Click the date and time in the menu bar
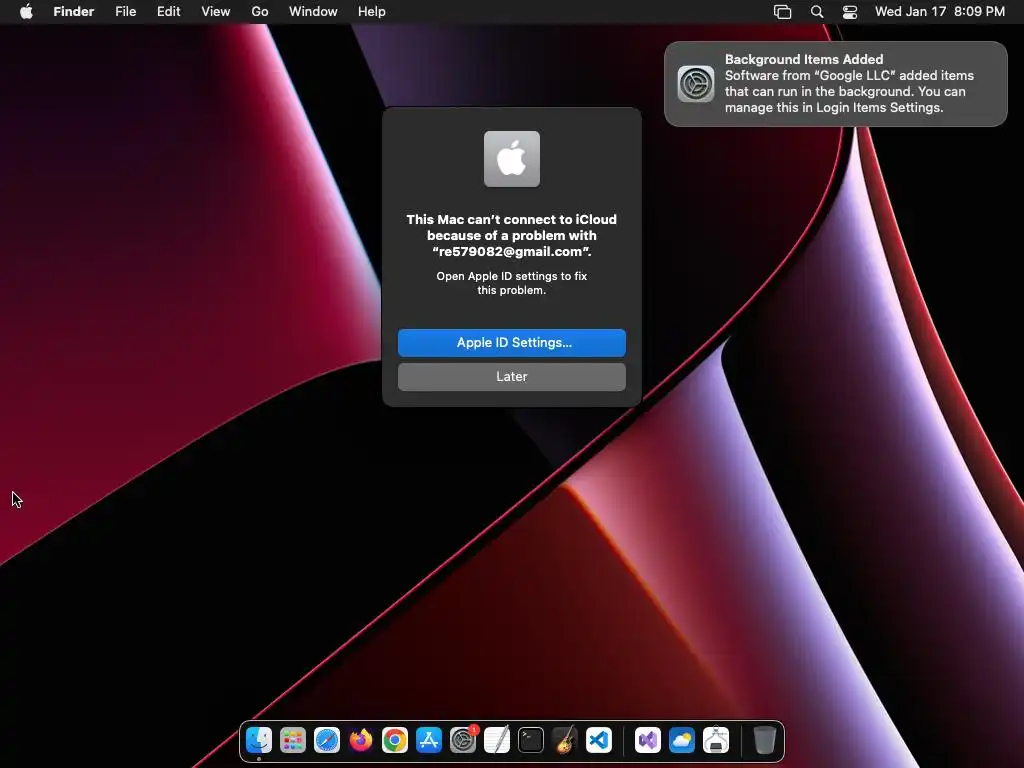The width and height of the screenshot is (1024, 768). tap(939, 12)
